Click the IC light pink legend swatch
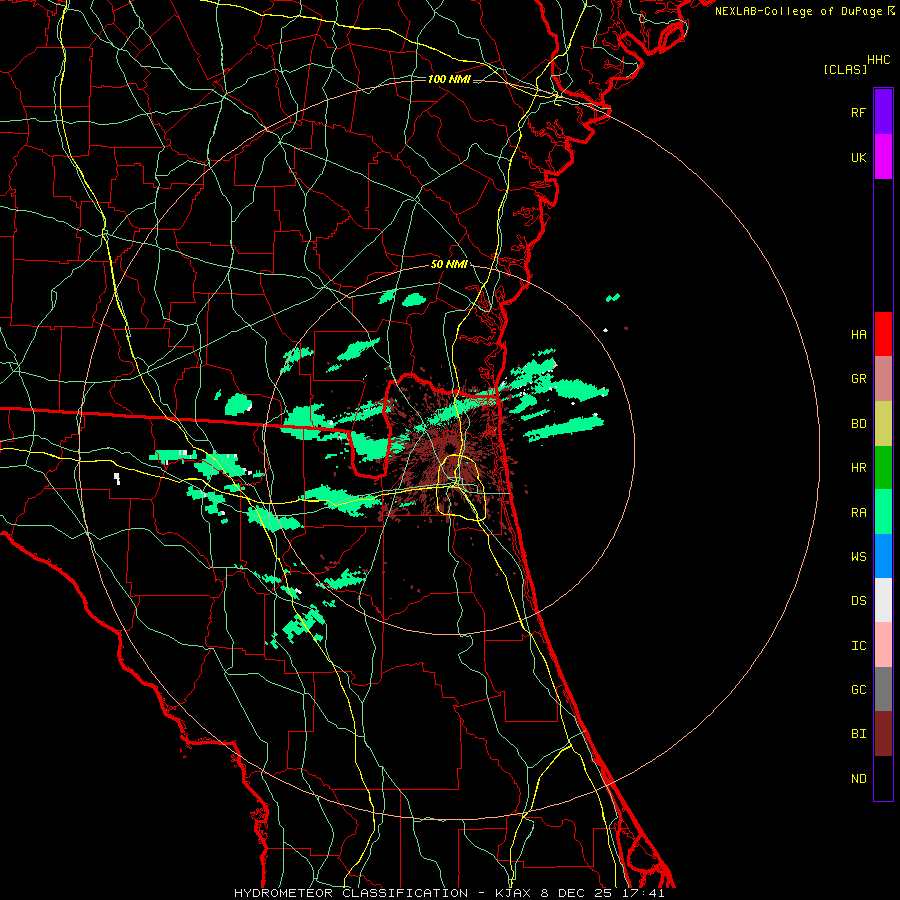The height and width of the screenshot is (900, 900). (883, 645)
